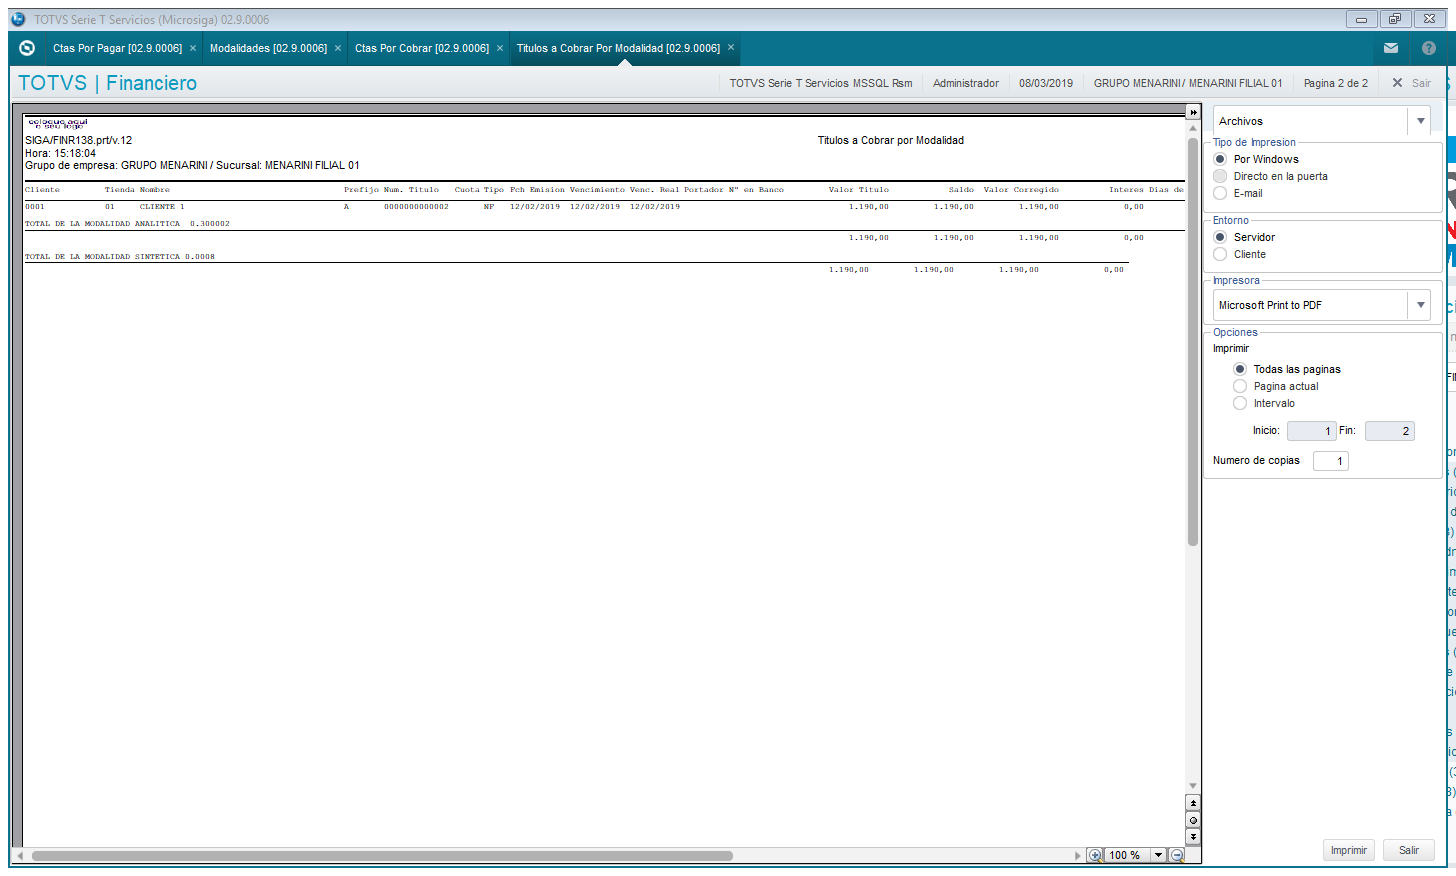Click the Valor Titulo column header

[x=859, y=190]
